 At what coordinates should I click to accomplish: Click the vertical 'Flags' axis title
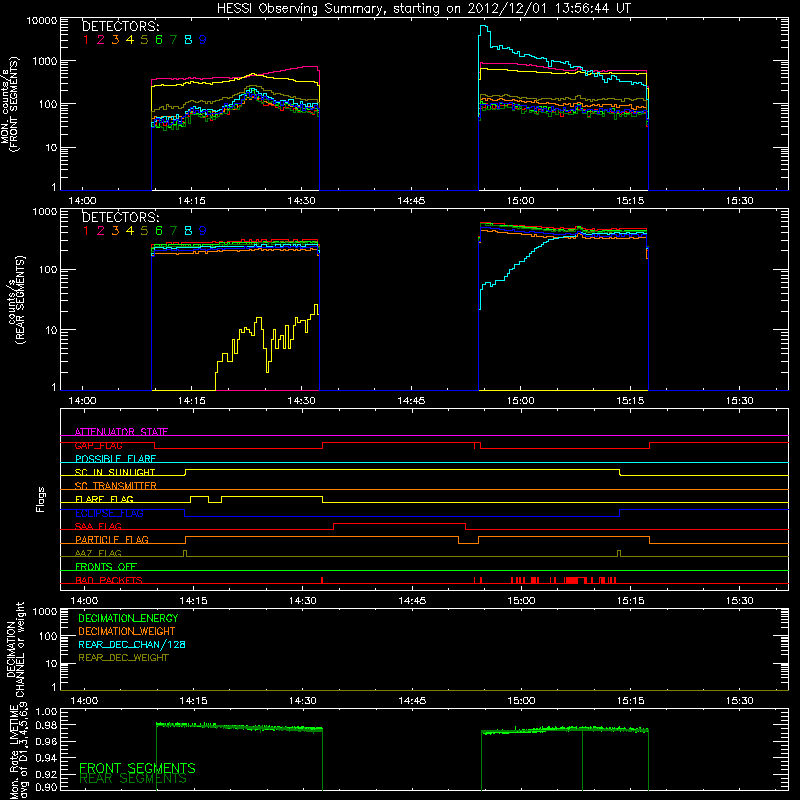point(40,499)
